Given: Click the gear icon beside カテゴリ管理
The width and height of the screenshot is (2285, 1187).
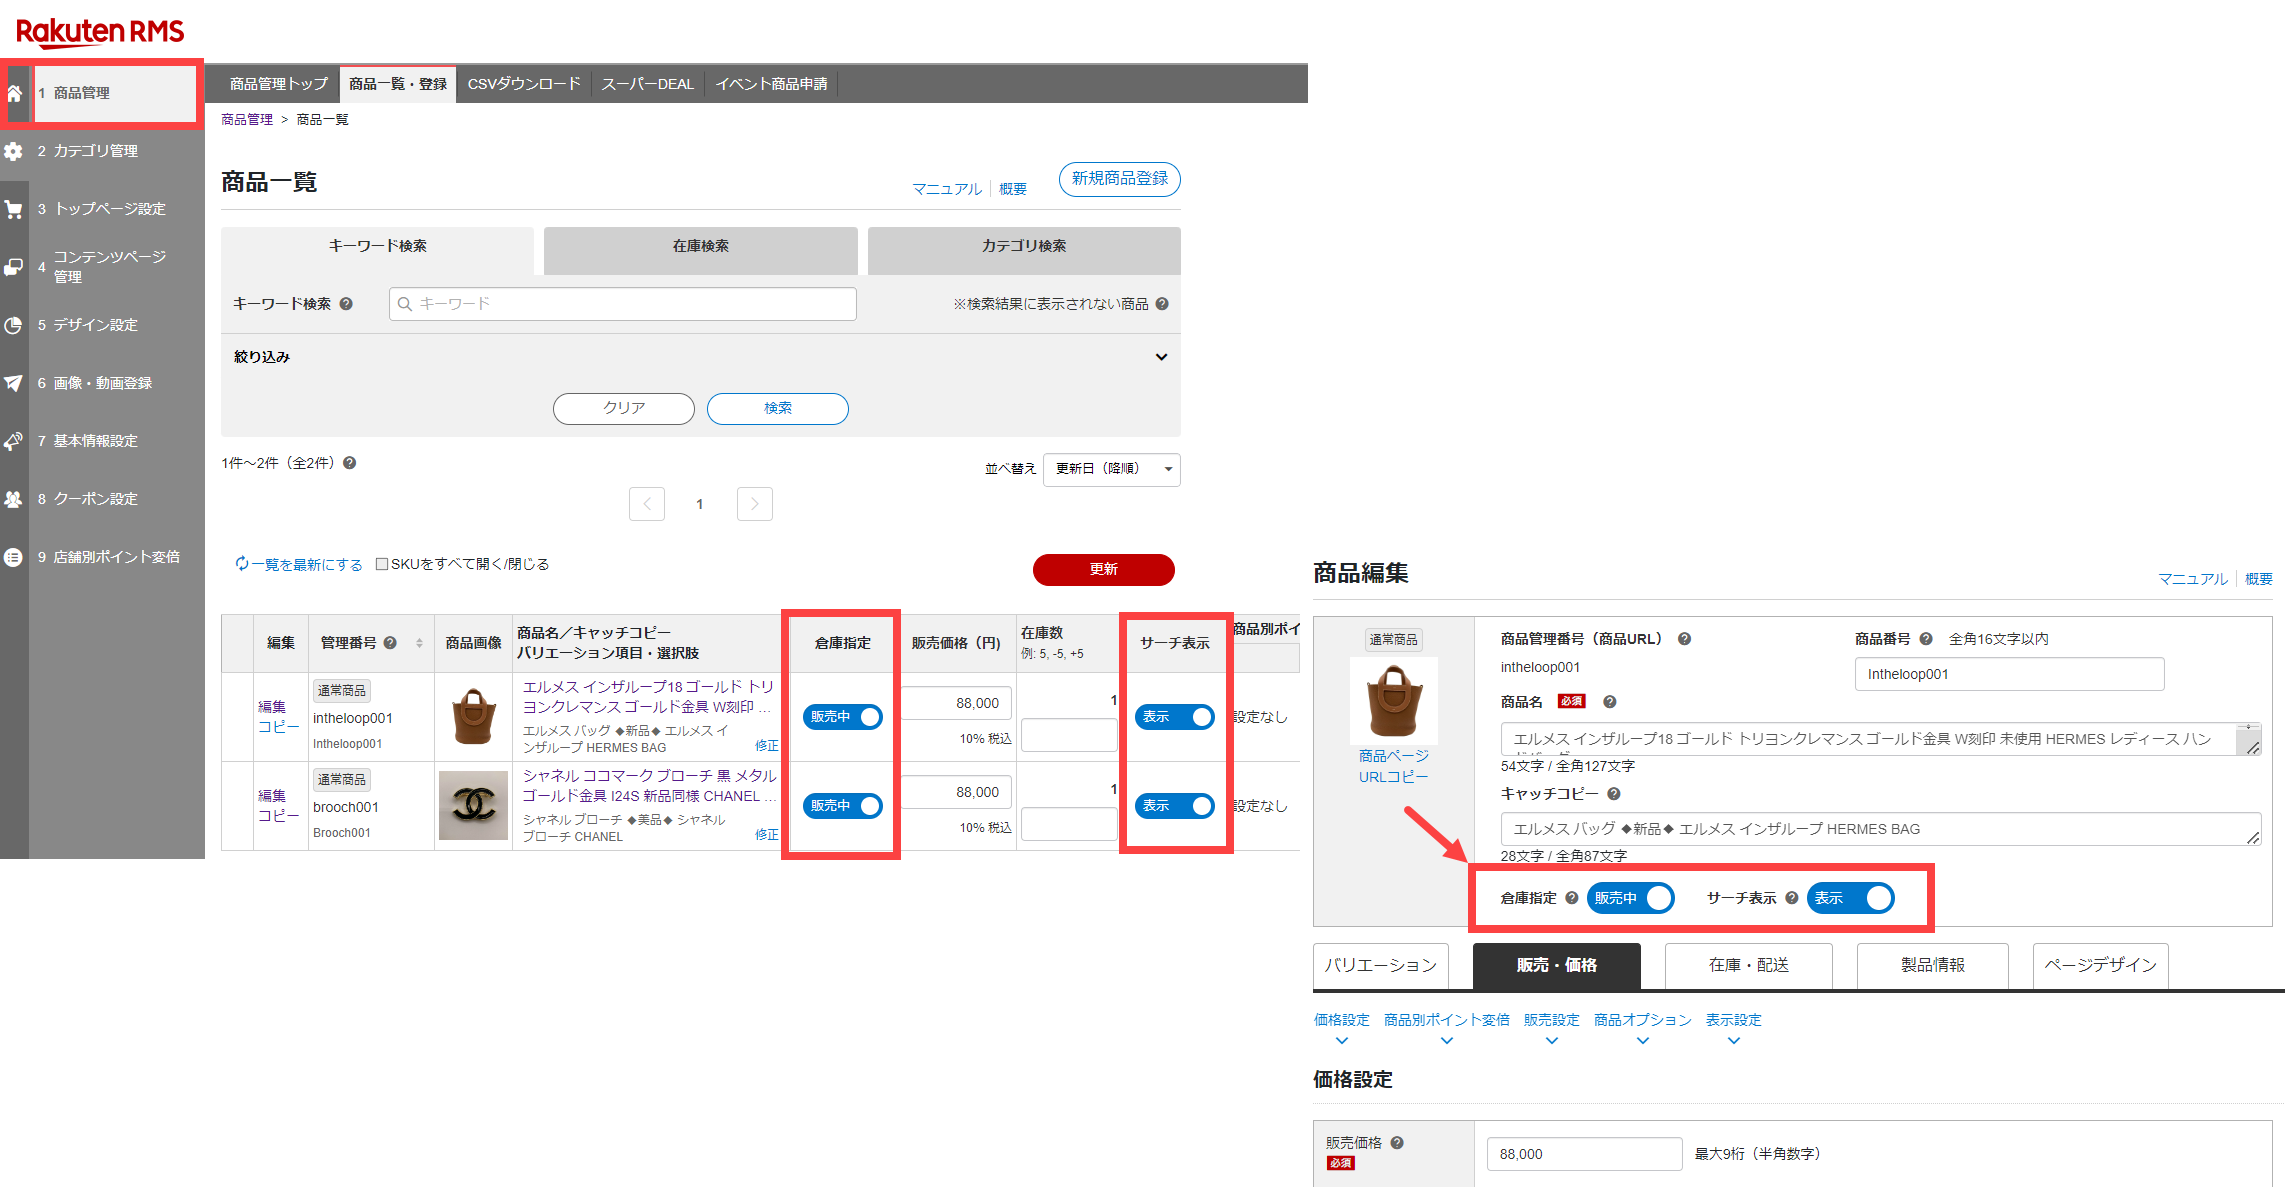Looking at the screenshot, I should click(14, 151).
